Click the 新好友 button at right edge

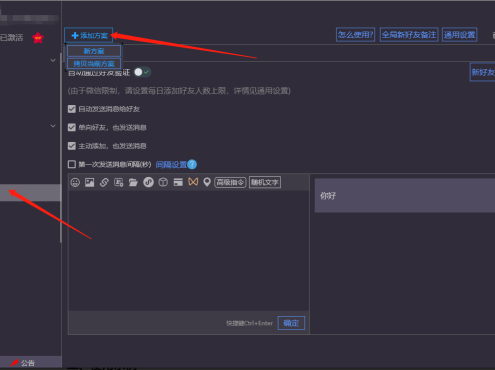(482, 72)
